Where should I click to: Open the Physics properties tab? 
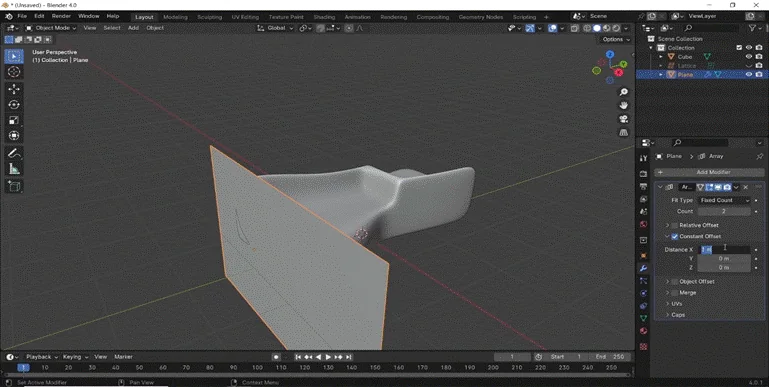coord(643,293)
